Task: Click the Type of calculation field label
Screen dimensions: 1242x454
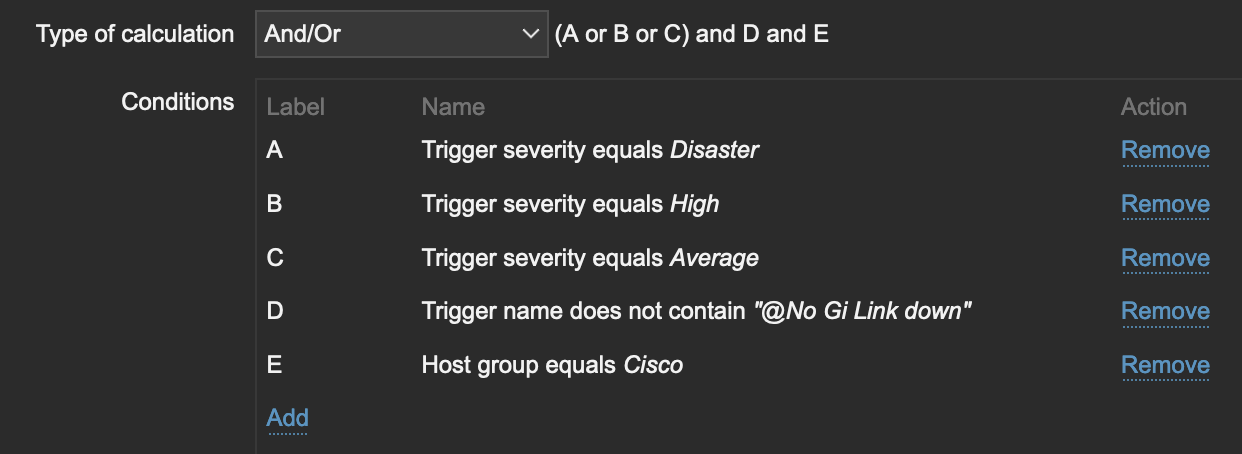Action: click(135, 34)
